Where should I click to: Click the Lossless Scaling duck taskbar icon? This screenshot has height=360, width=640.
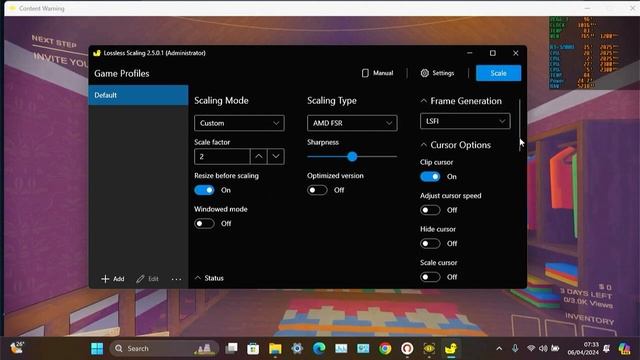[x=451, y=349]
